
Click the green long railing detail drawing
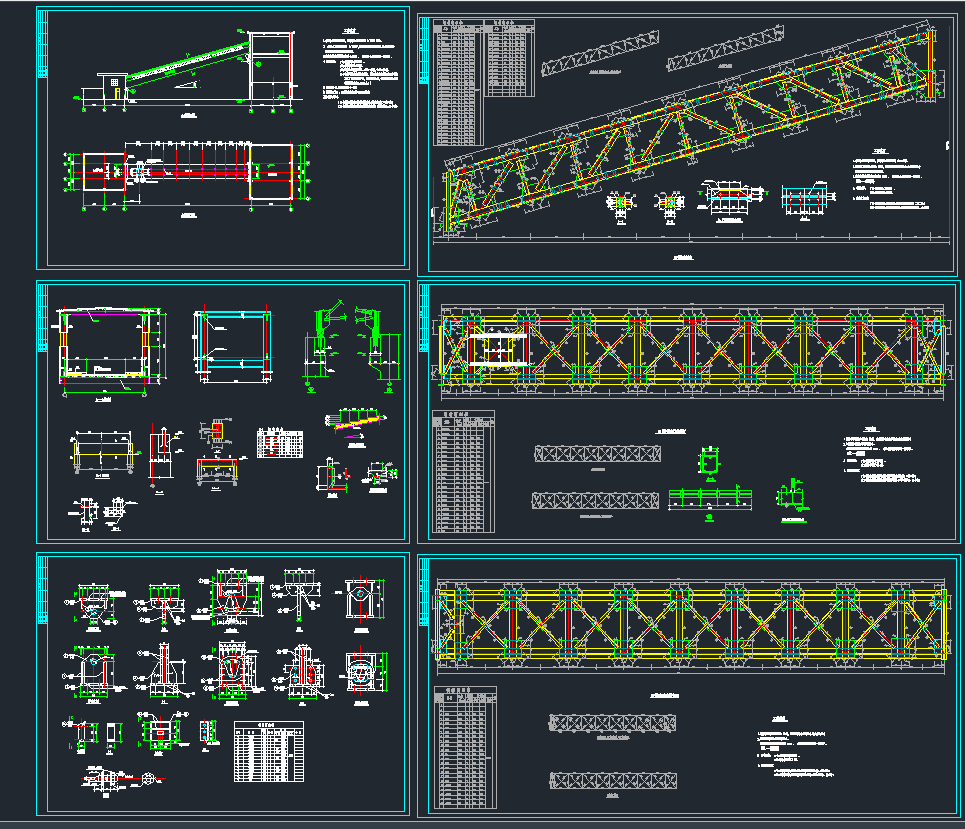708,498
